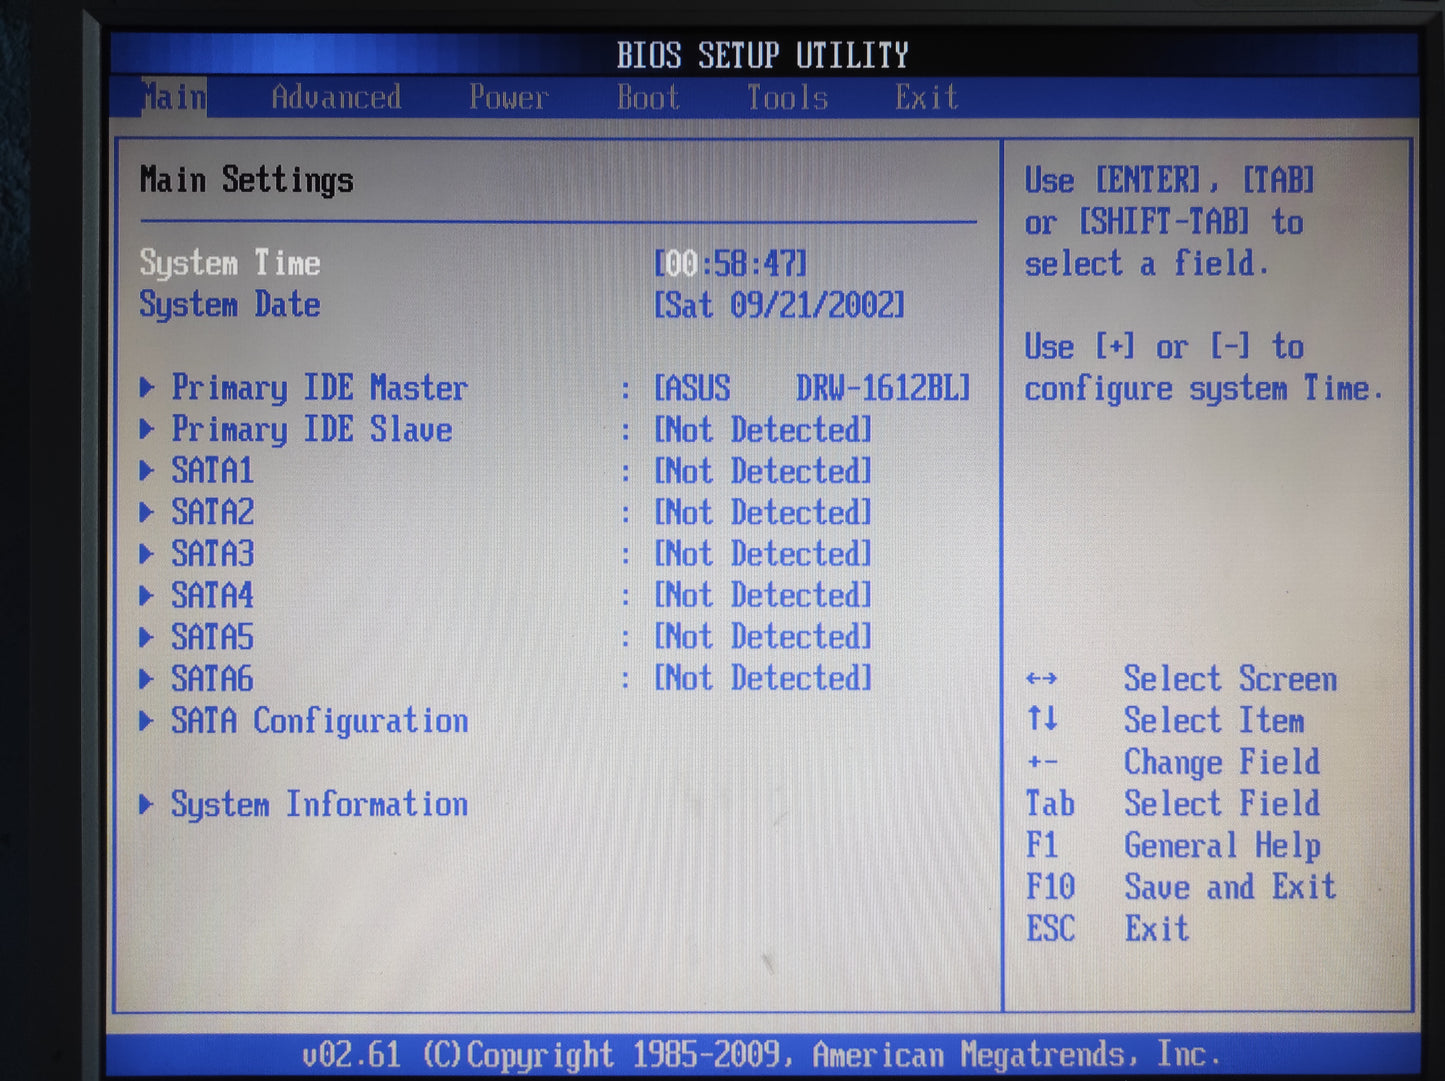Select the System Date value field
This screenshot has width=1445, height=1081.
pos(779,305)
